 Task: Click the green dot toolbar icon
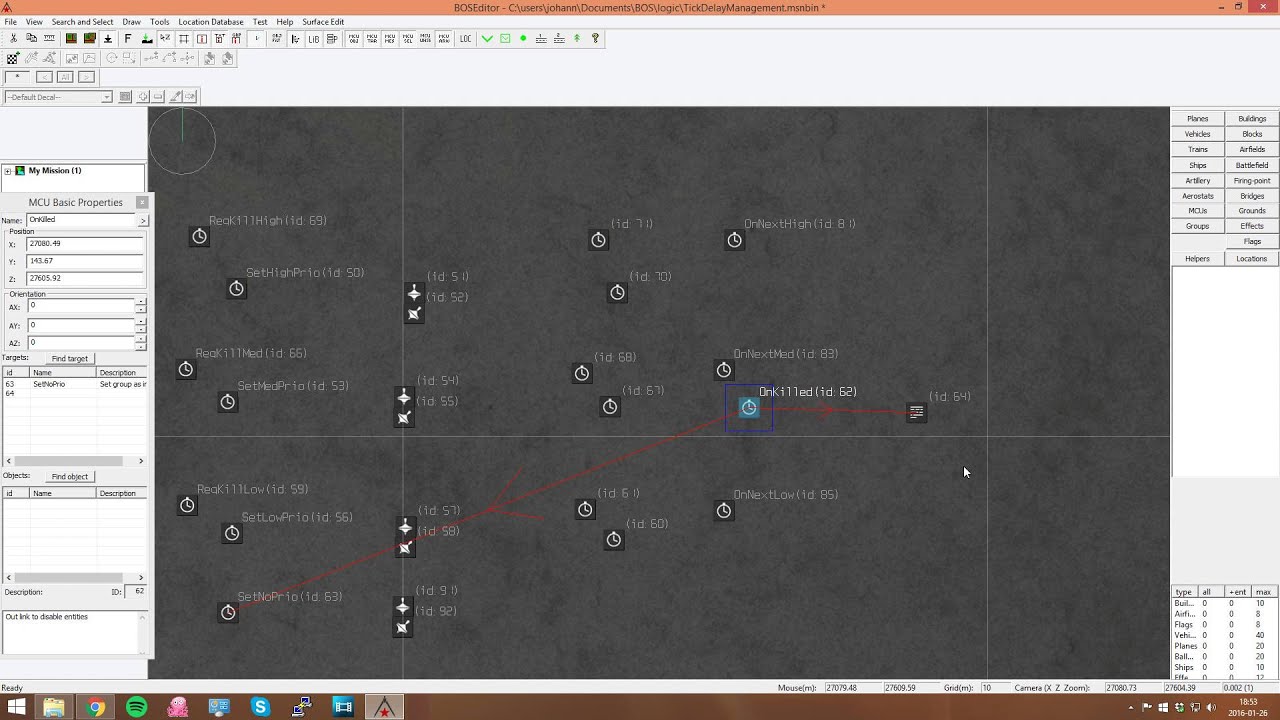(523, 39)
